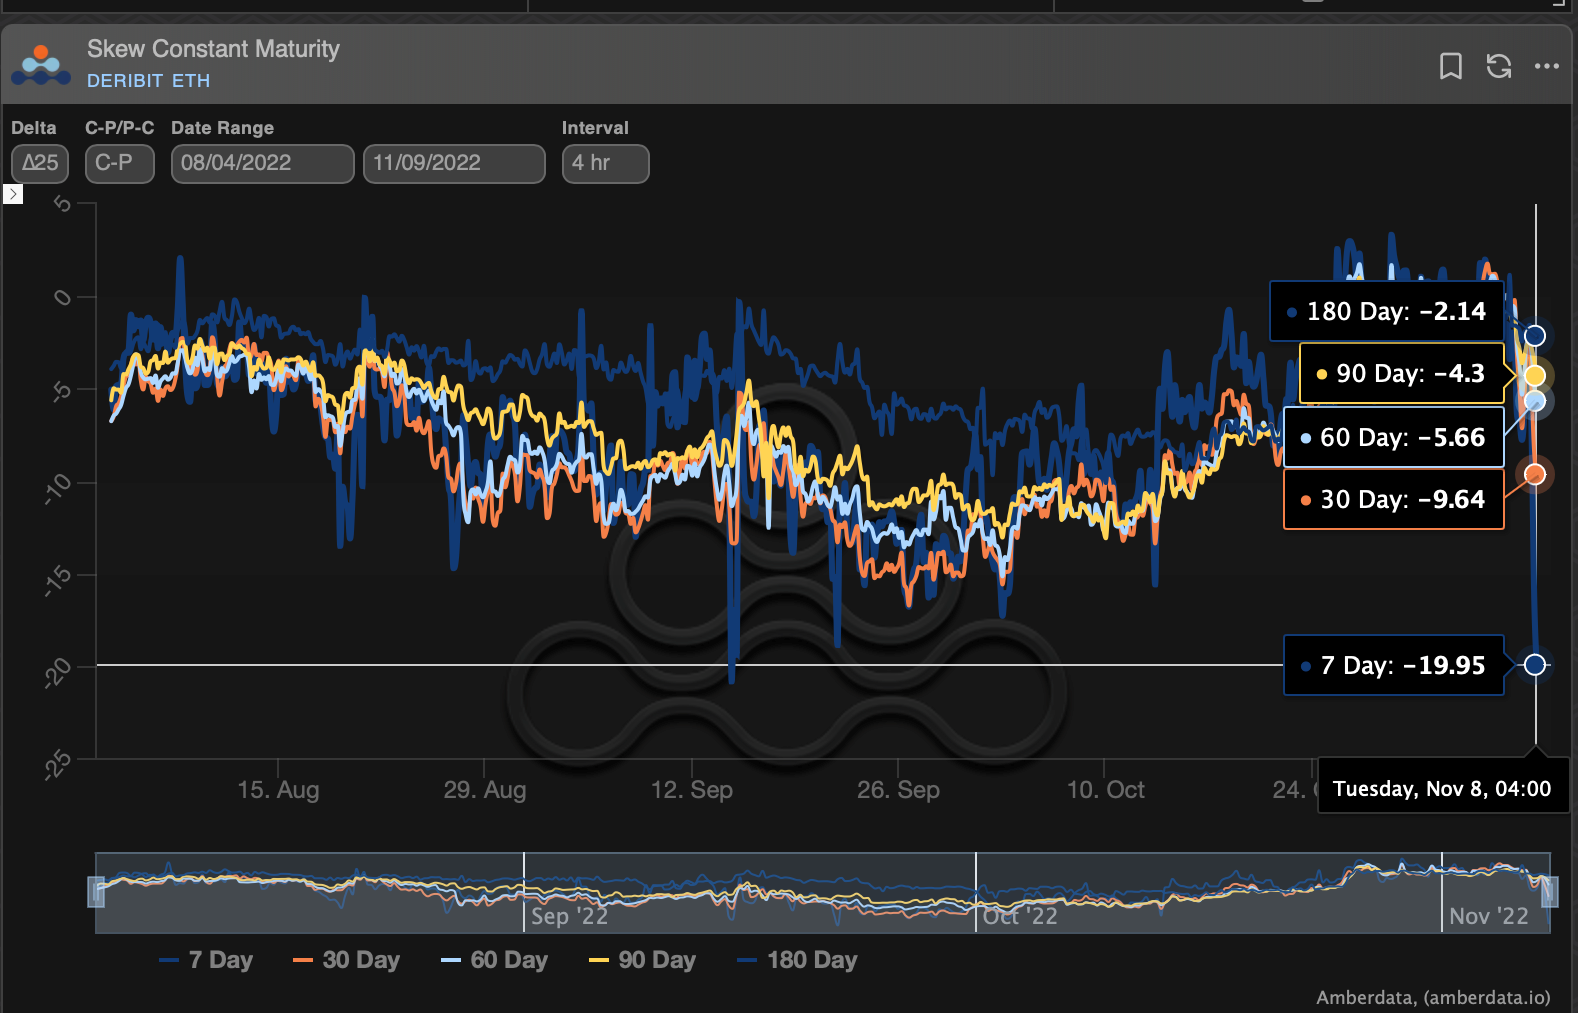Toggle the 60 Day series legend
Image resolution: width=1578 pixels, height=1013 pixels.
coord(494,960)
